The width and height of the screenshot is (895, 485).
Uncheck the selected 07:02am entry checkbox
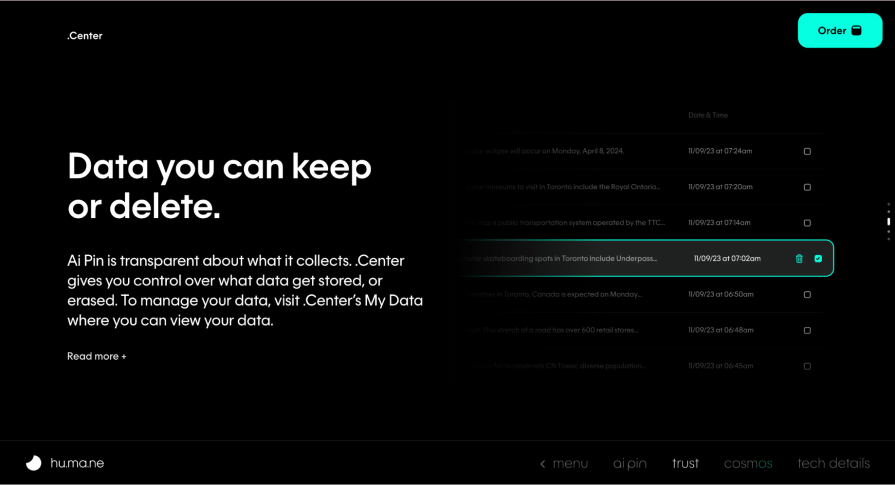pos(818,259)
